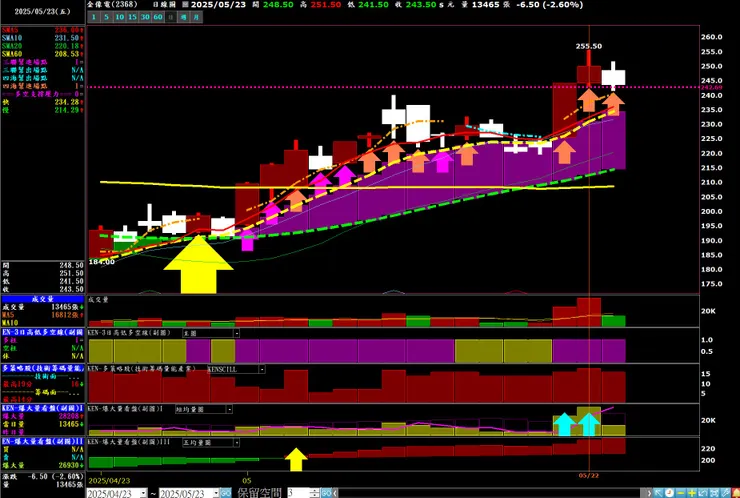Click the MA5 16812張 volume value
740x498 pixels.
tap(67, 315)
